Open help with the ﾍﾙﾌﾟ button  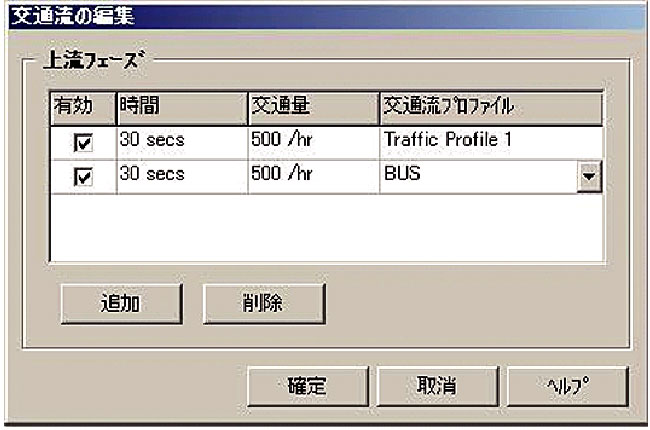(x=568, y=386)
